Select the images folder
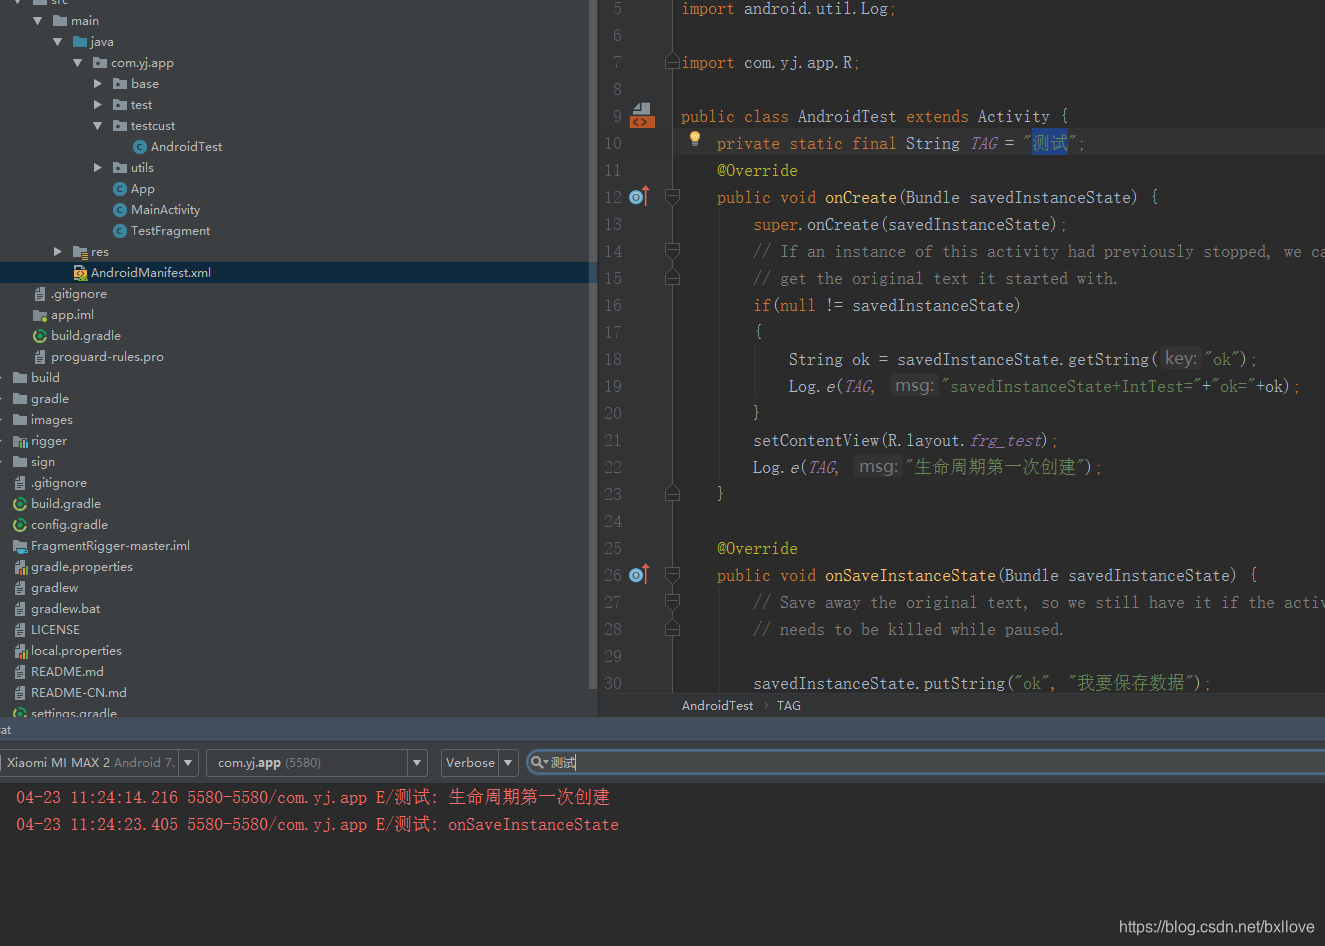 [51, 419]
